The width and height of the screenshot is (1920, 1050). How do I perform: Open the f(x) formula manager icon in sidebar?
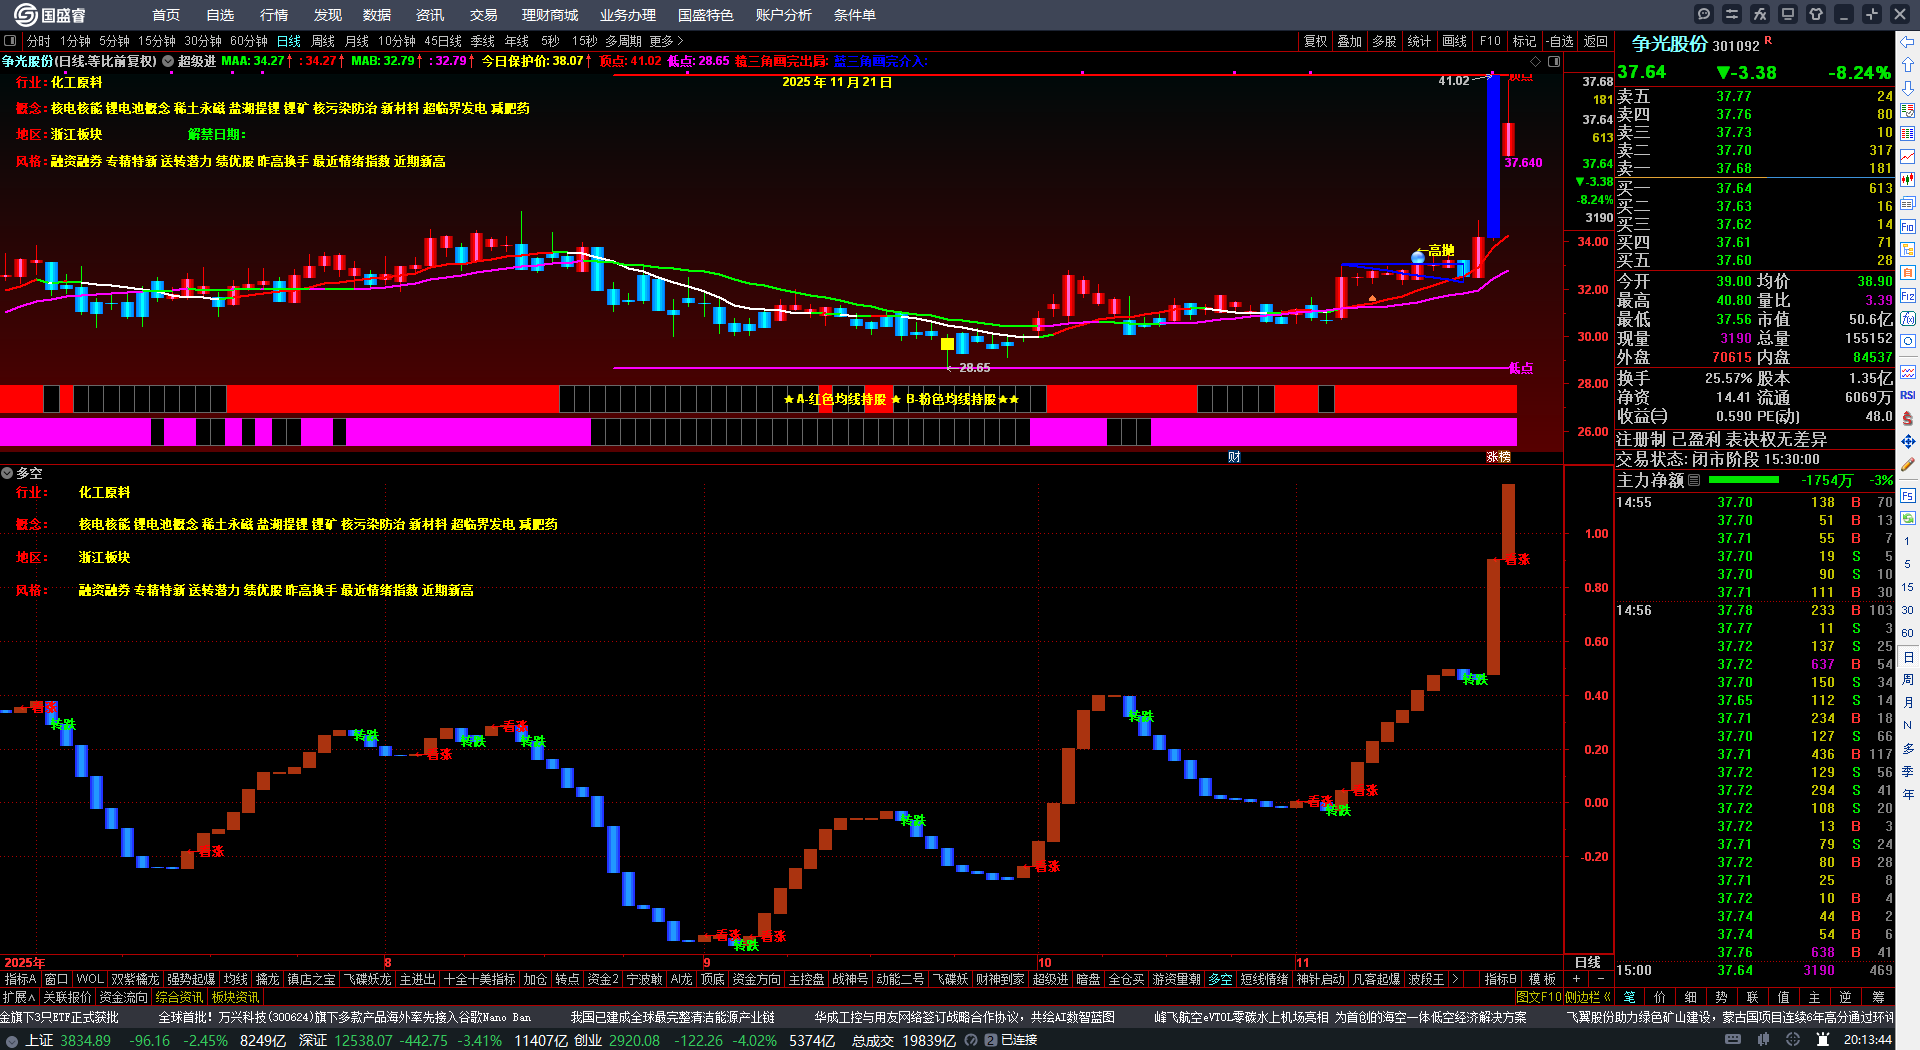pyautogui.click(x=1908, y=319)
